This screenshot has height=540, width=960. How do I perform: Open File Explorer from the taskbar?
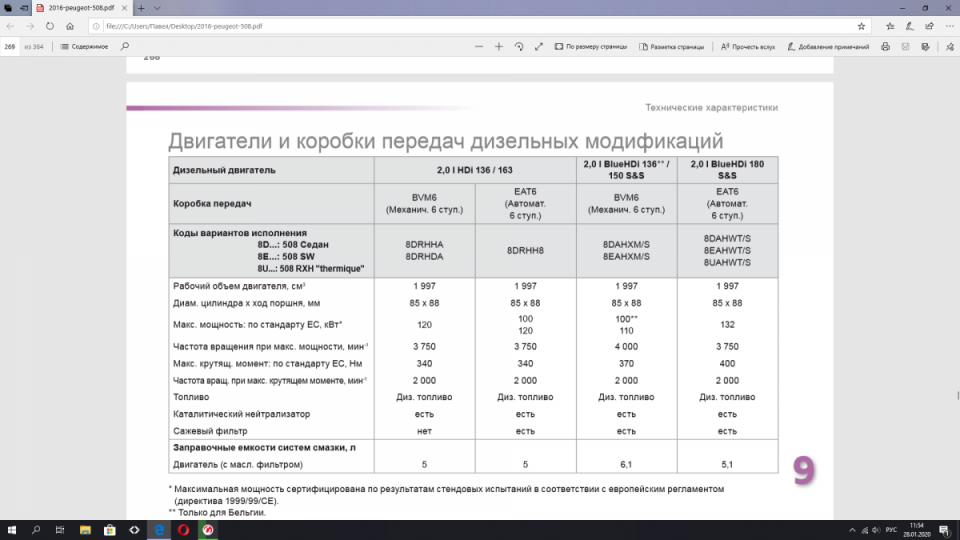(x=85, y=530)
